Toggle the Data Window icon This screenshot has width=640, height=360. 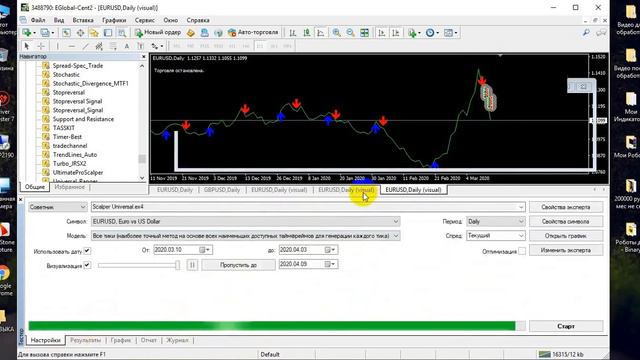point(80,33)
